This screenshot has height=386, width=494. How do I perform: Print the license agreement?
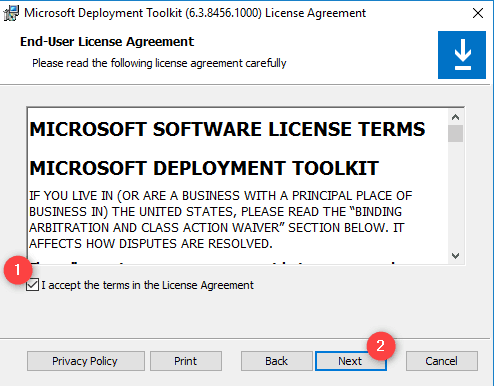[186, 361]
